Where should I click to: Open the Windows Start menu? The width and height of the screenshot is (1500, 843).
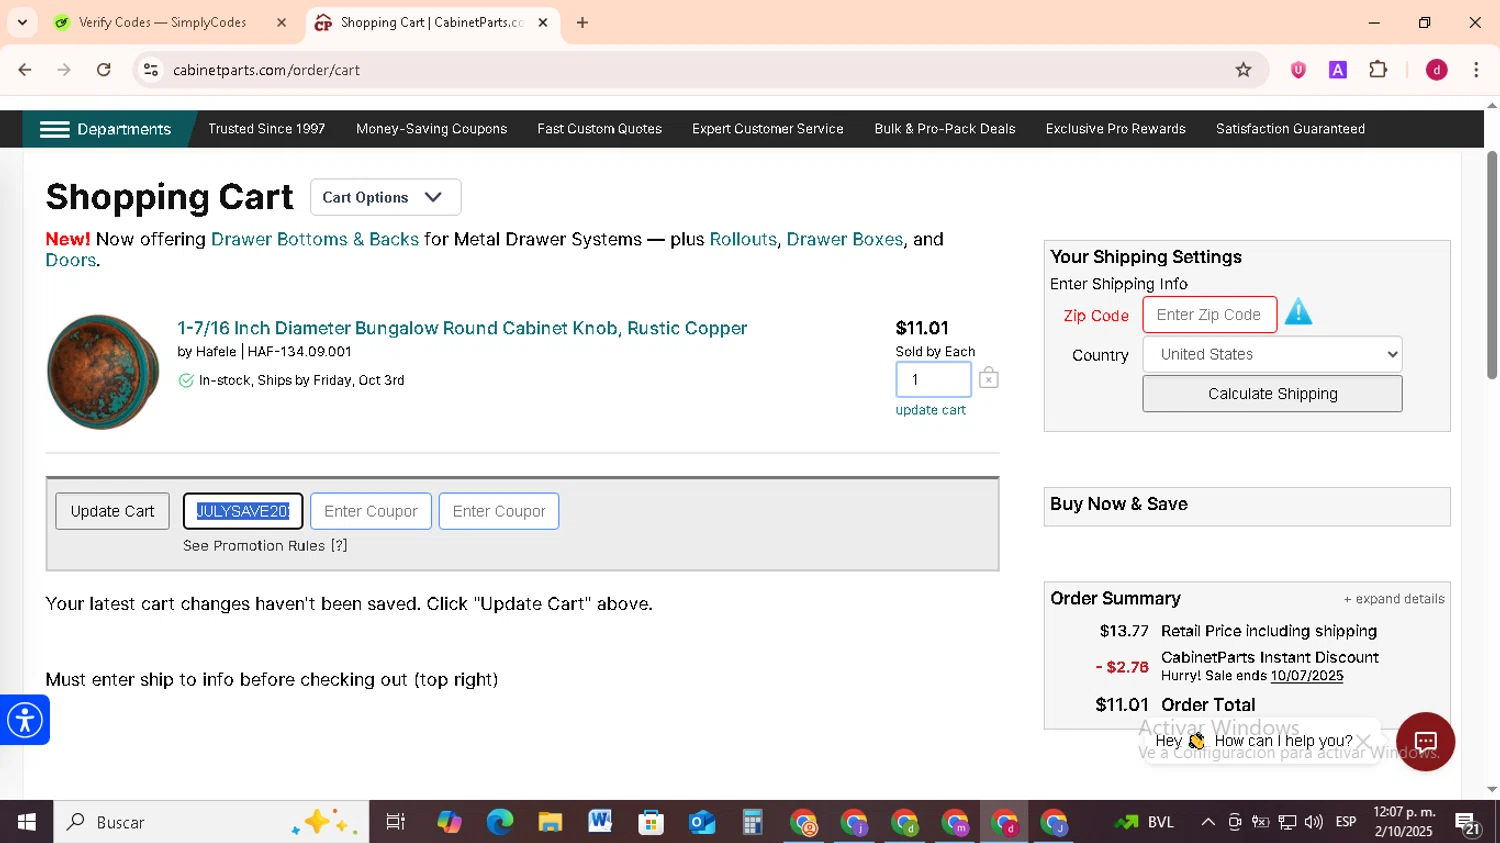[26, 822]
